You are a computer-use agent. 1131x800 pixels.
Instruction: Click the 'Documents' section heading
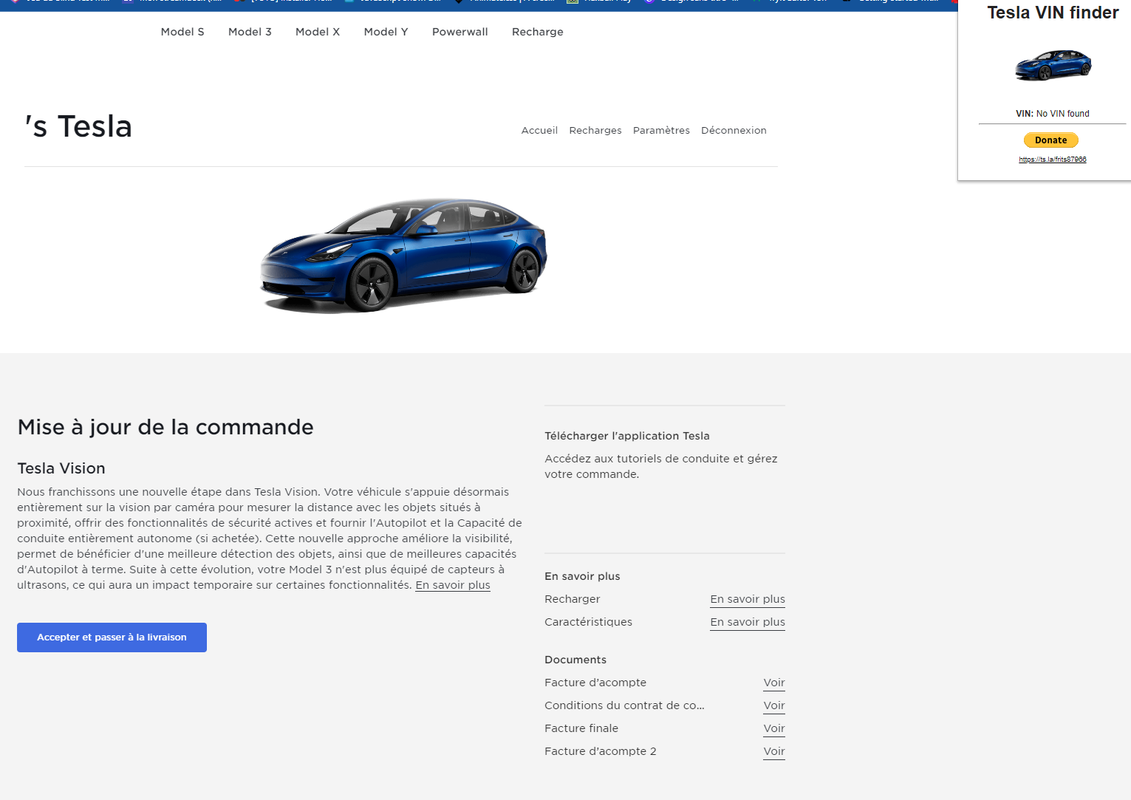click(x=575, y=659)
